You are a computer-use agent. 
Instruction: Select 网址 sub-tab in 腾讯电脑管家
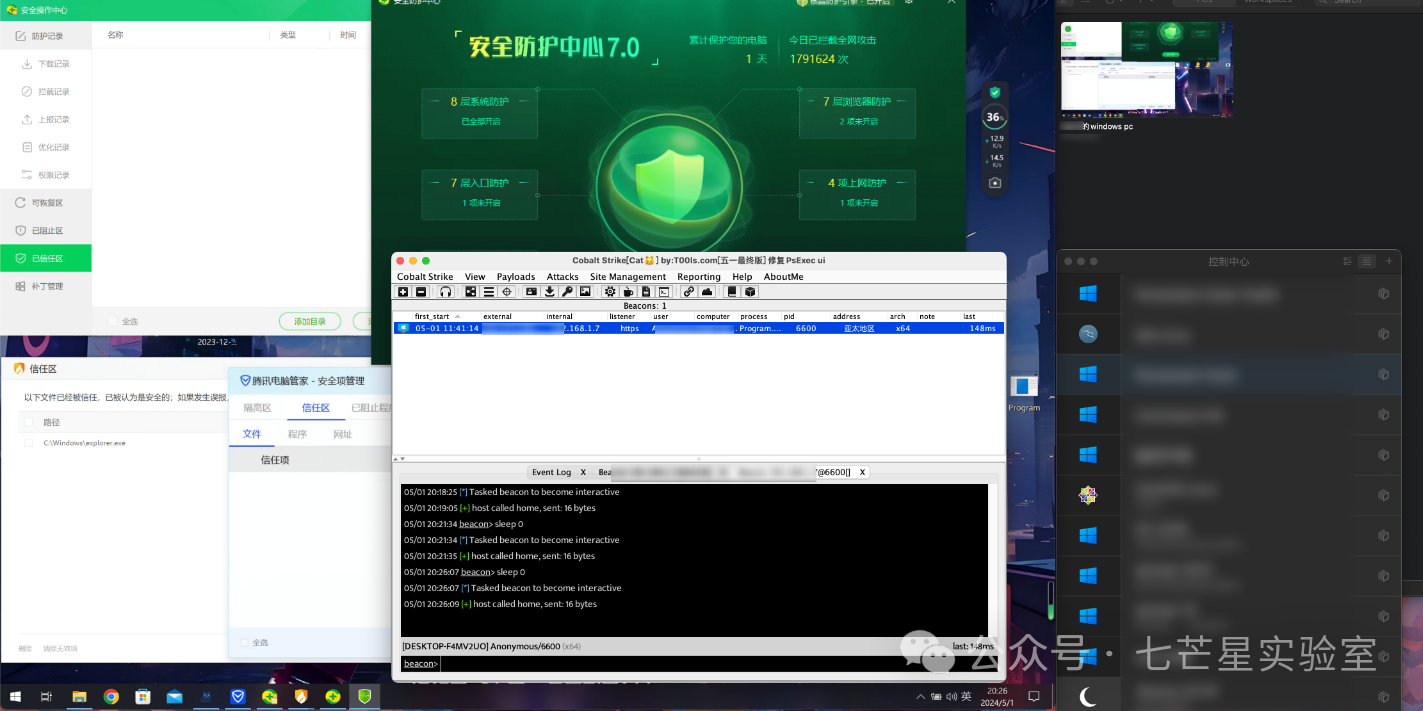[342, 434]
